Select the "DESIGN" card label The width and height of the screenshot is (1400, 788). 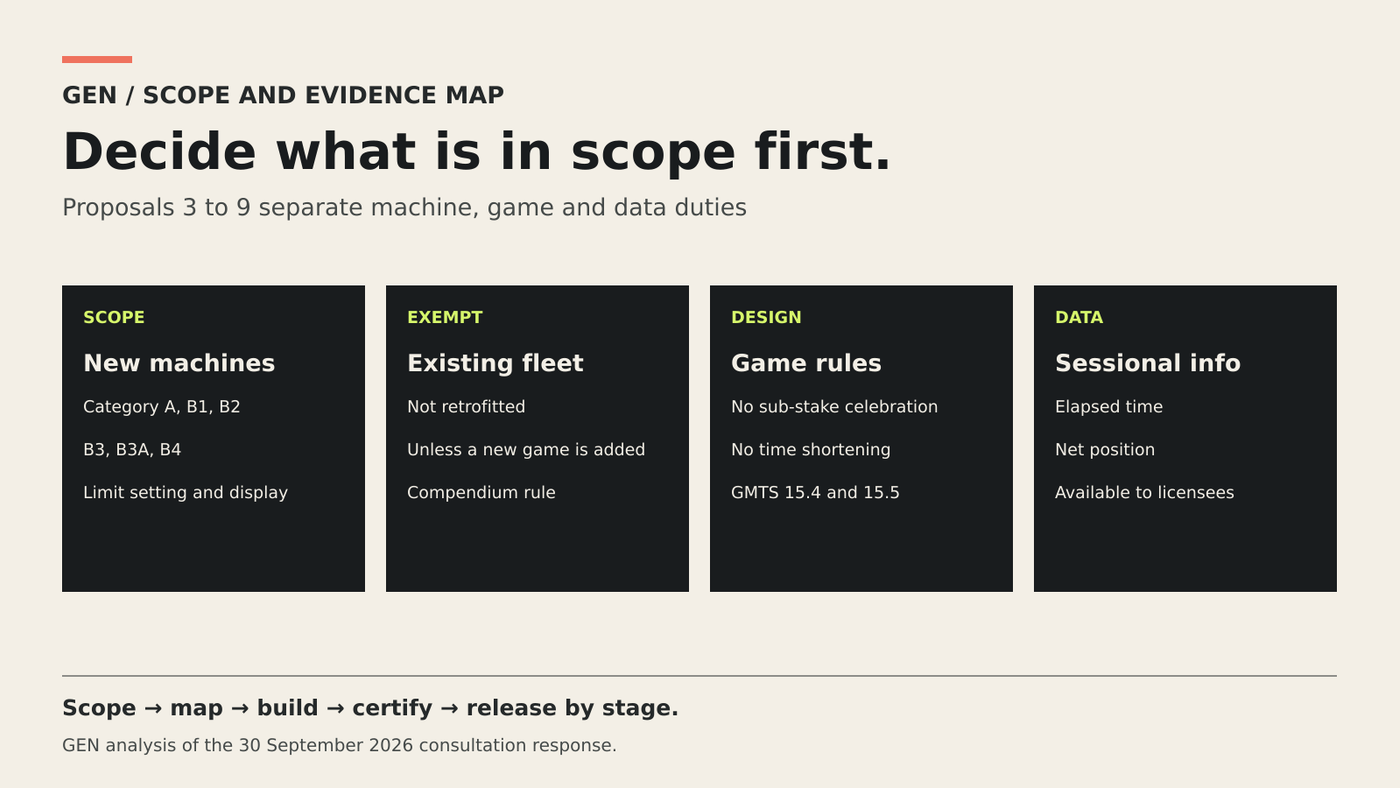(766, 317)
